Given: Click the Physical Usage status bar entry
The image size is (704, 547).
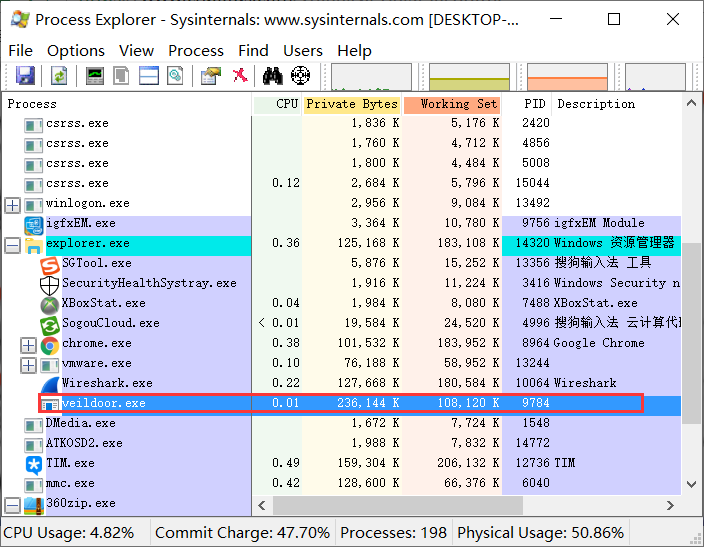Looking at the screenshot, I should pyautogui.click(x=541, y=533).
